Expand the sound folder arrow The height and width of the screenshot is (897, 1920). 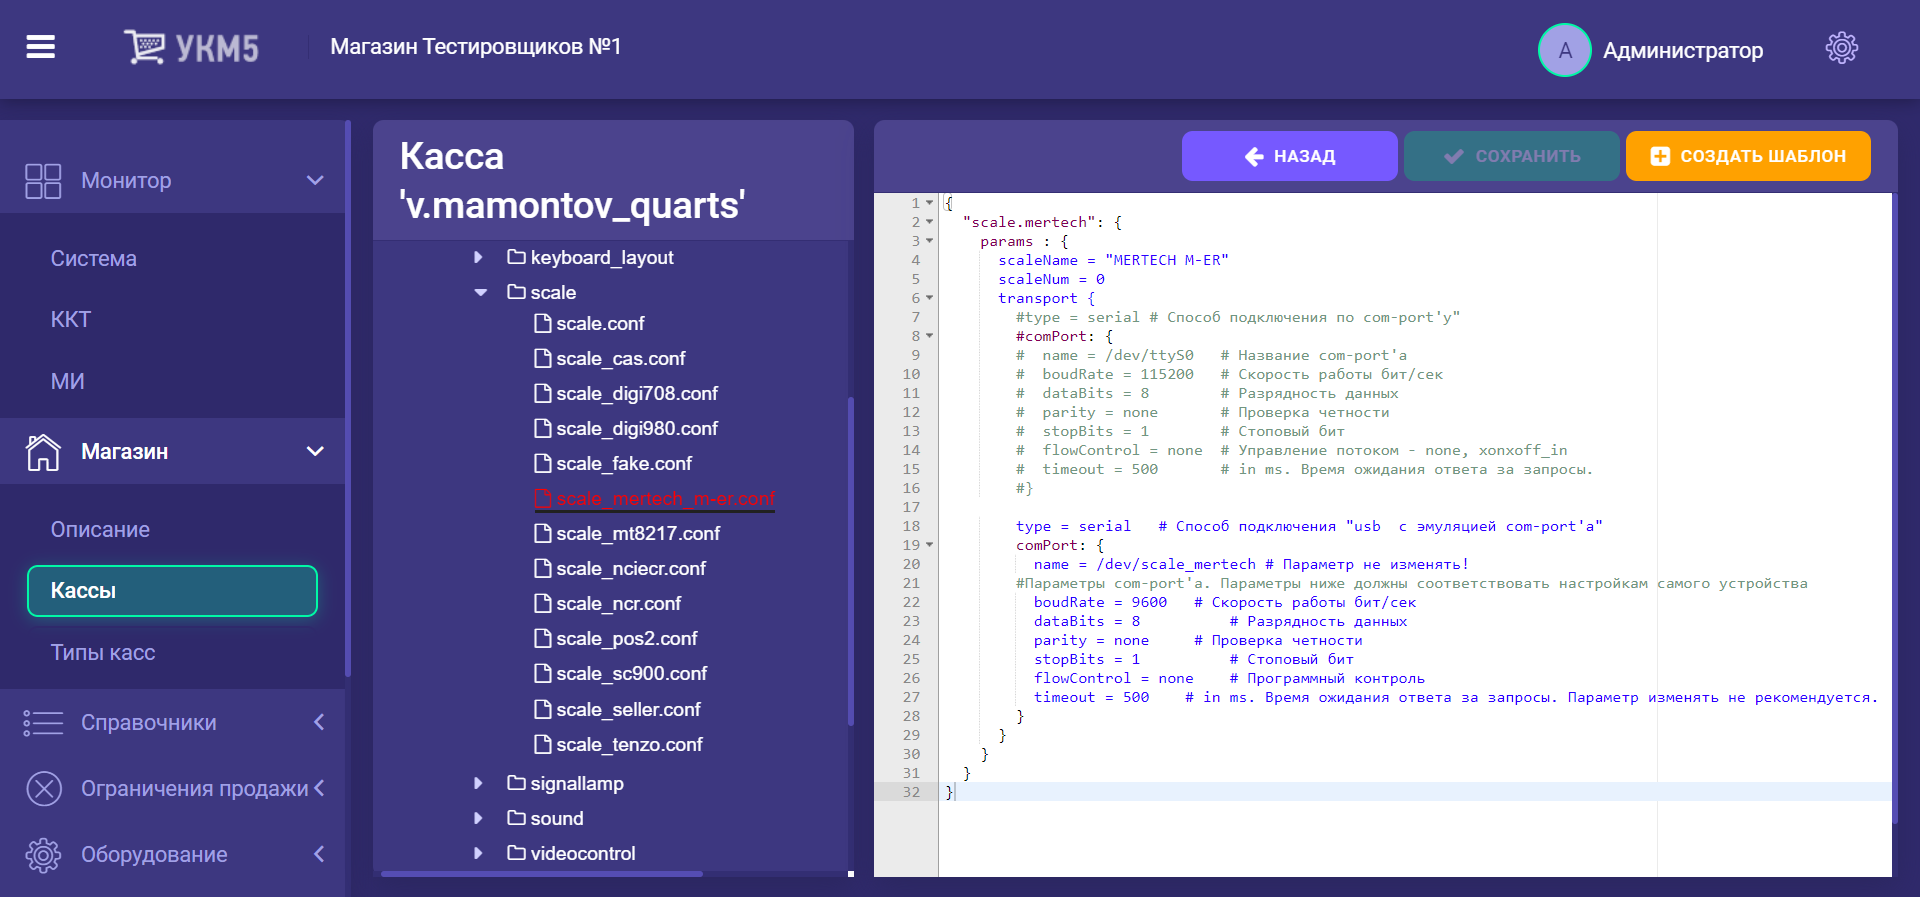(x=478, y=818)
